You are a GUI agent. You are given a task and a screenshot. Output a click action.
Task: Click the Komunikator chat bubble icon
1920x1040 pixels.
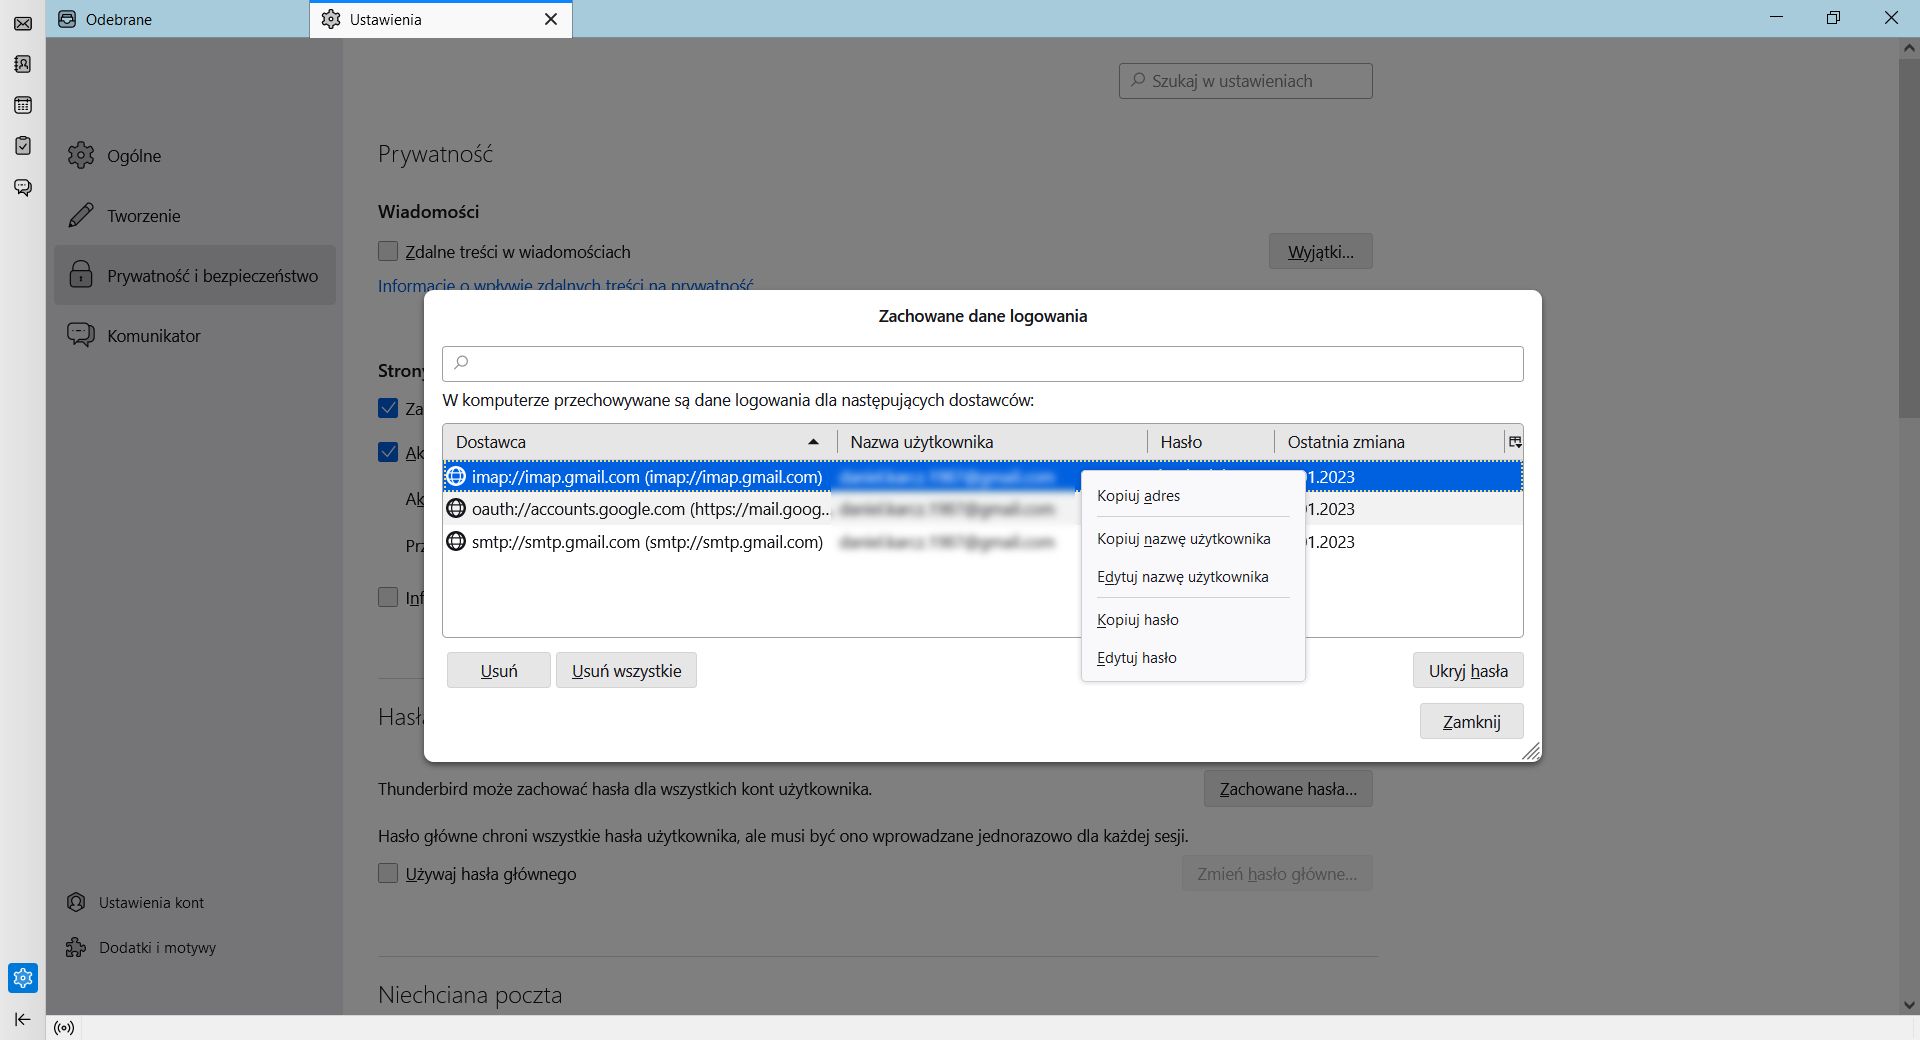click(81, 335)
